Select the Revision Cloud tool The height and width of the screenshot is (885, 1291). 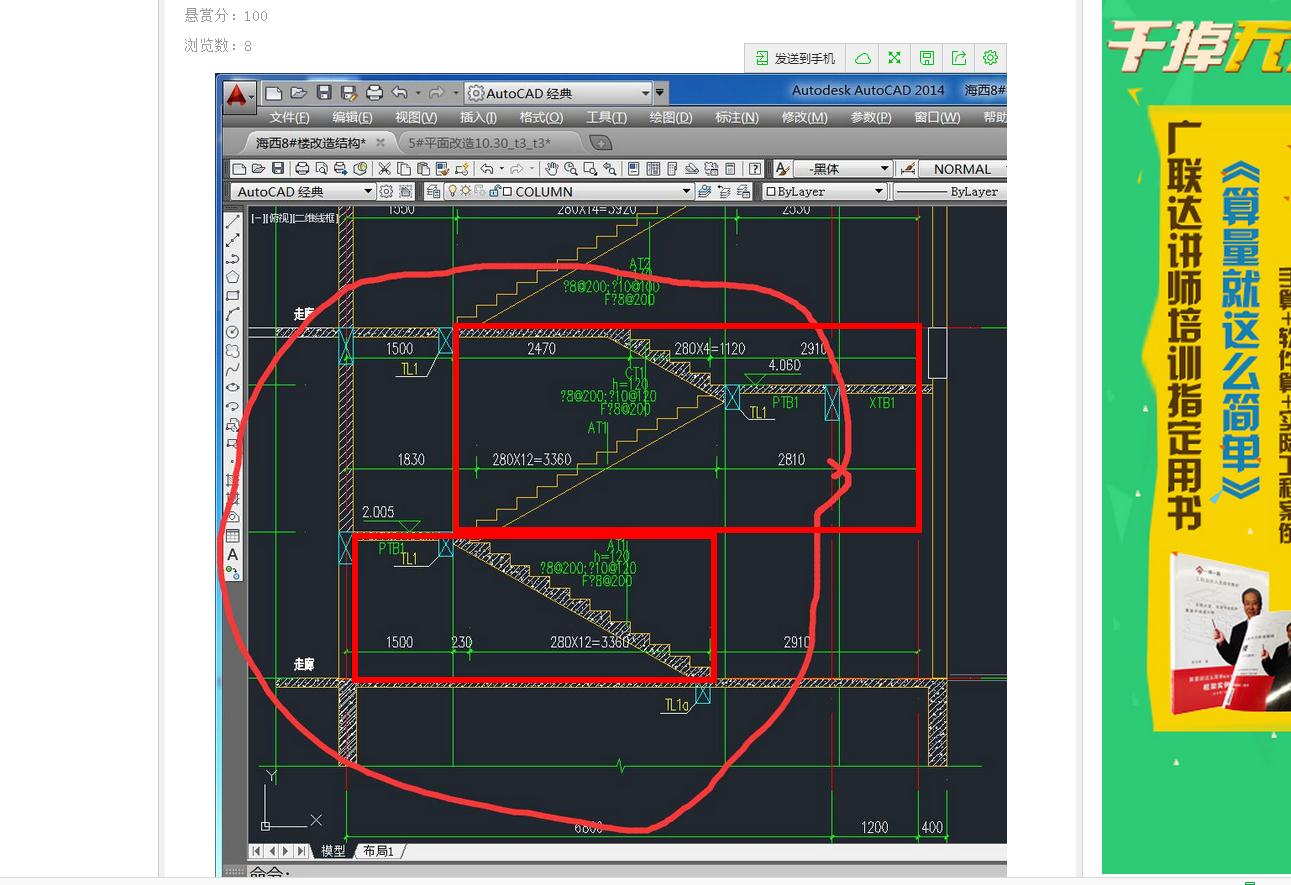click(232, 351)
